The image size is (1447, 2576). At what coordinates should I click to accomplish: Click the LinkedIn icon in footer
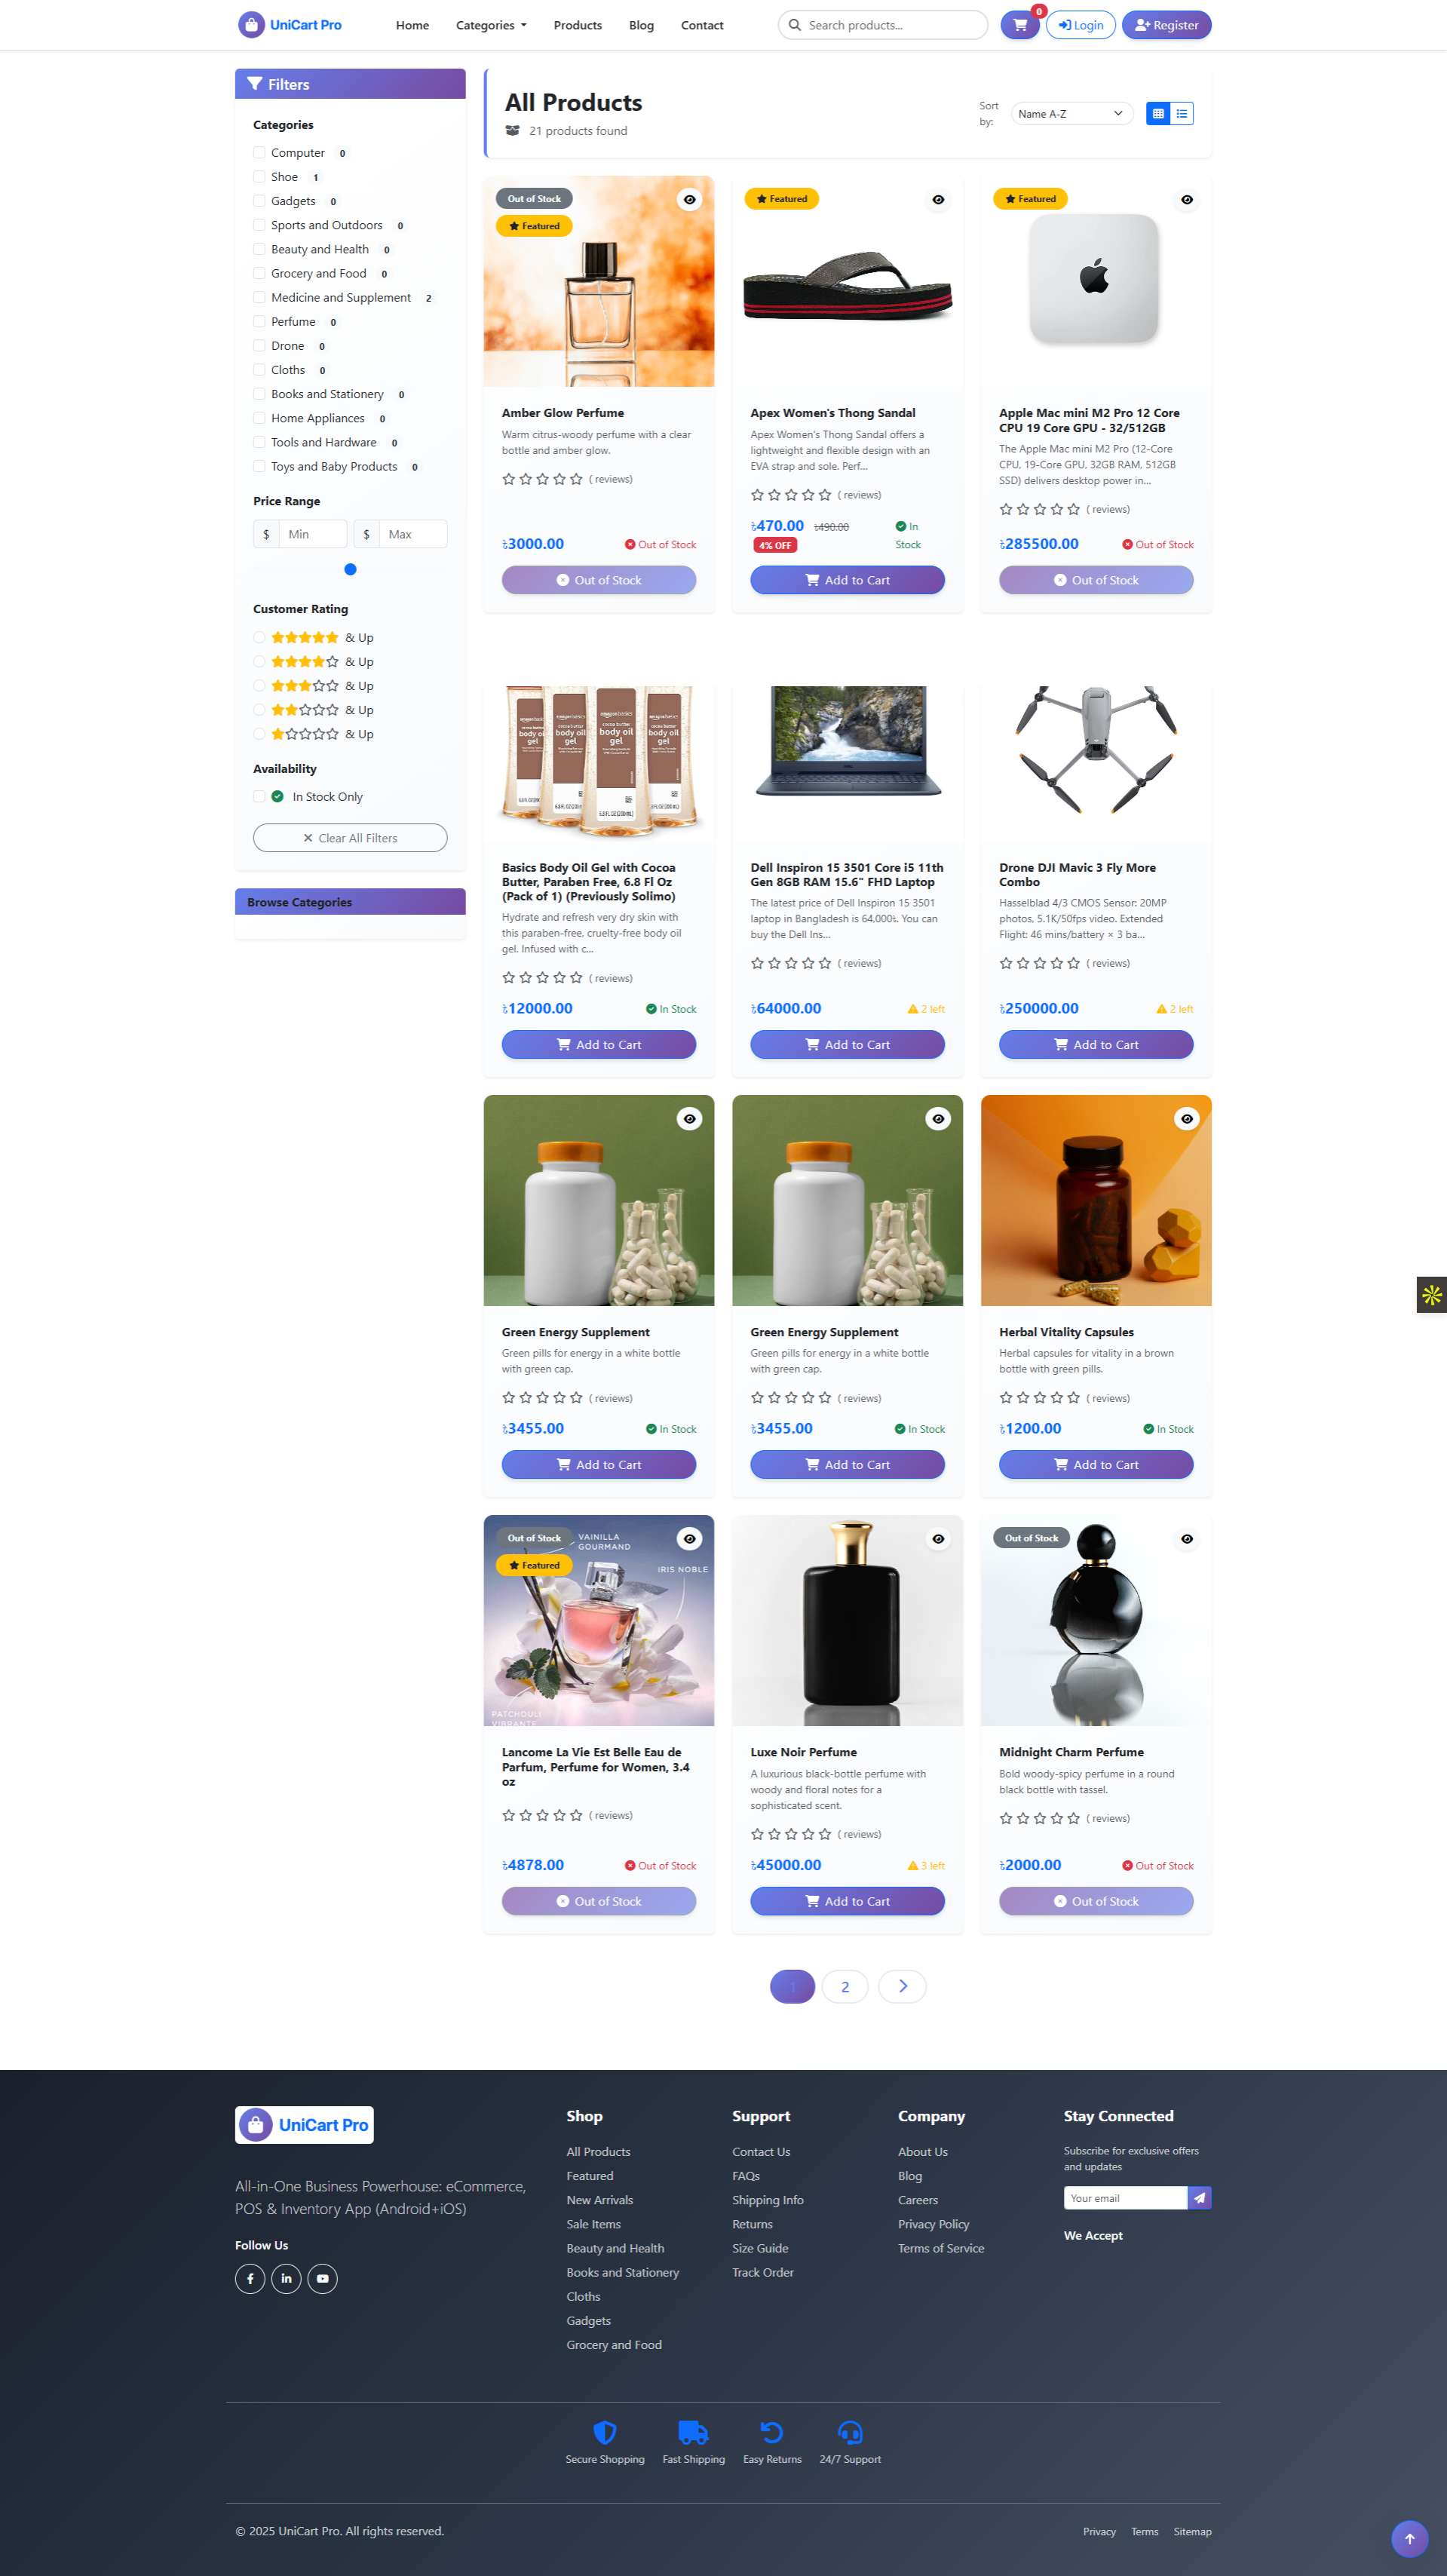(286, 2278)
